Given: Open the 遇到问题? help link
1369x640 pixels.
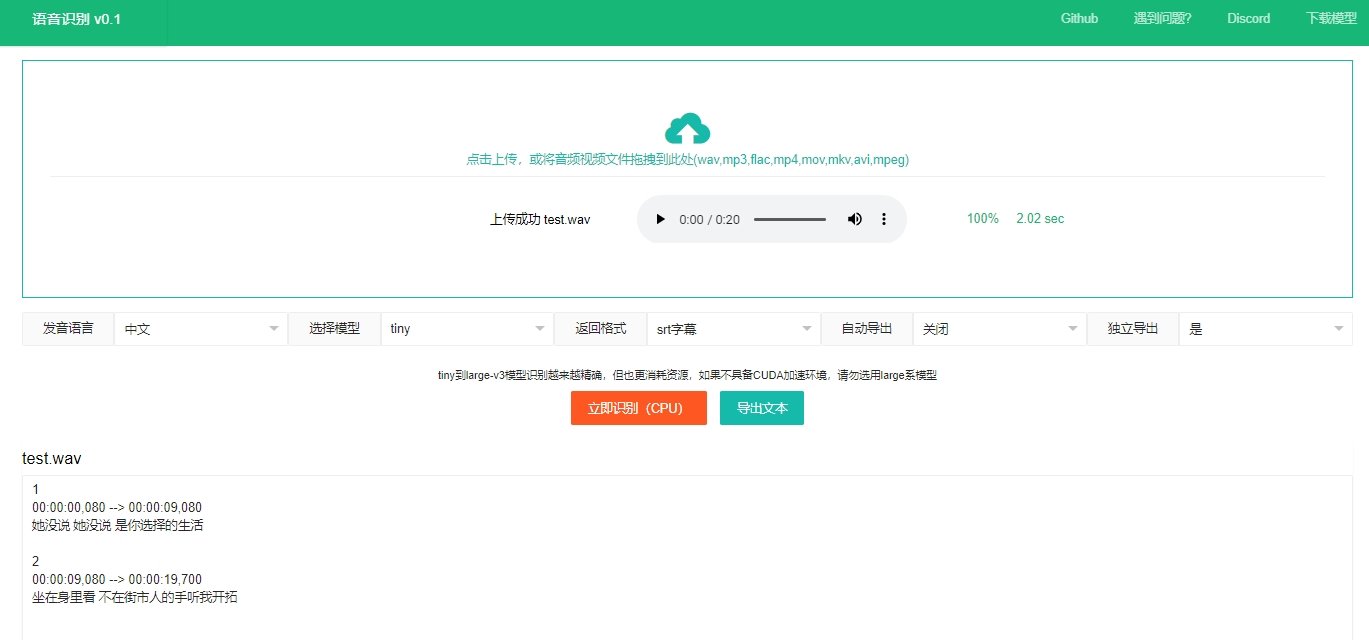Looking at the screenshot, I should tap(1162, 19).
